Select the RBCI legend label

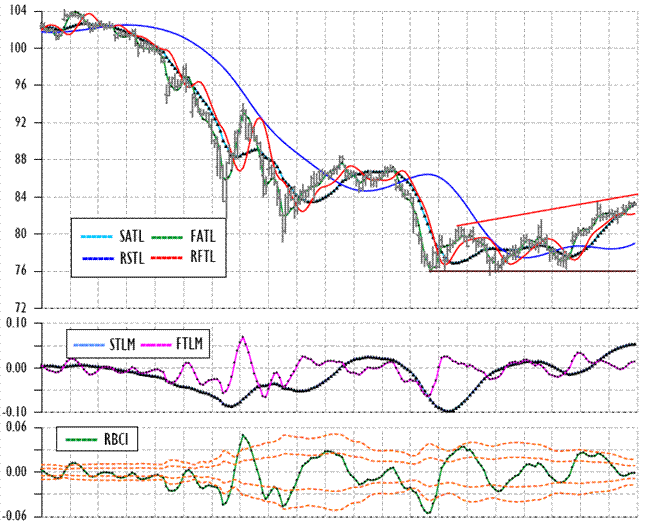click(x=116, y=440)
